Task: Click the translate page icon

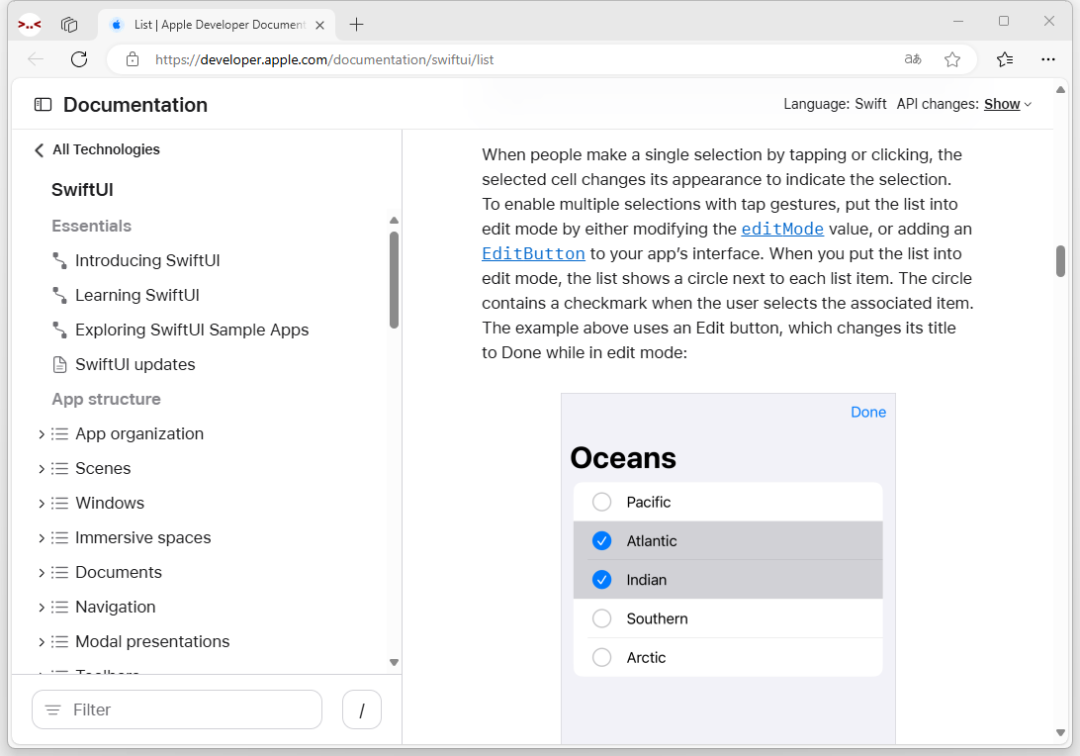Action: pos(913,59)
